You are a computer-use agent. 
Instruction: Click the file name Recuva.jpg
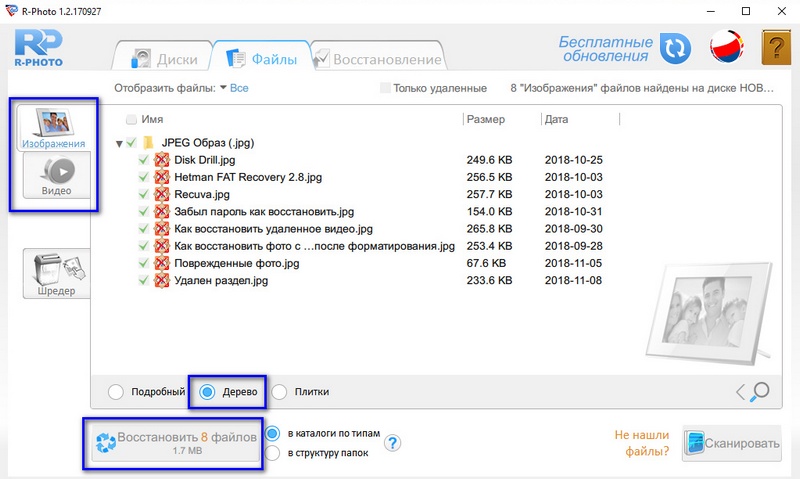[202, 194]
